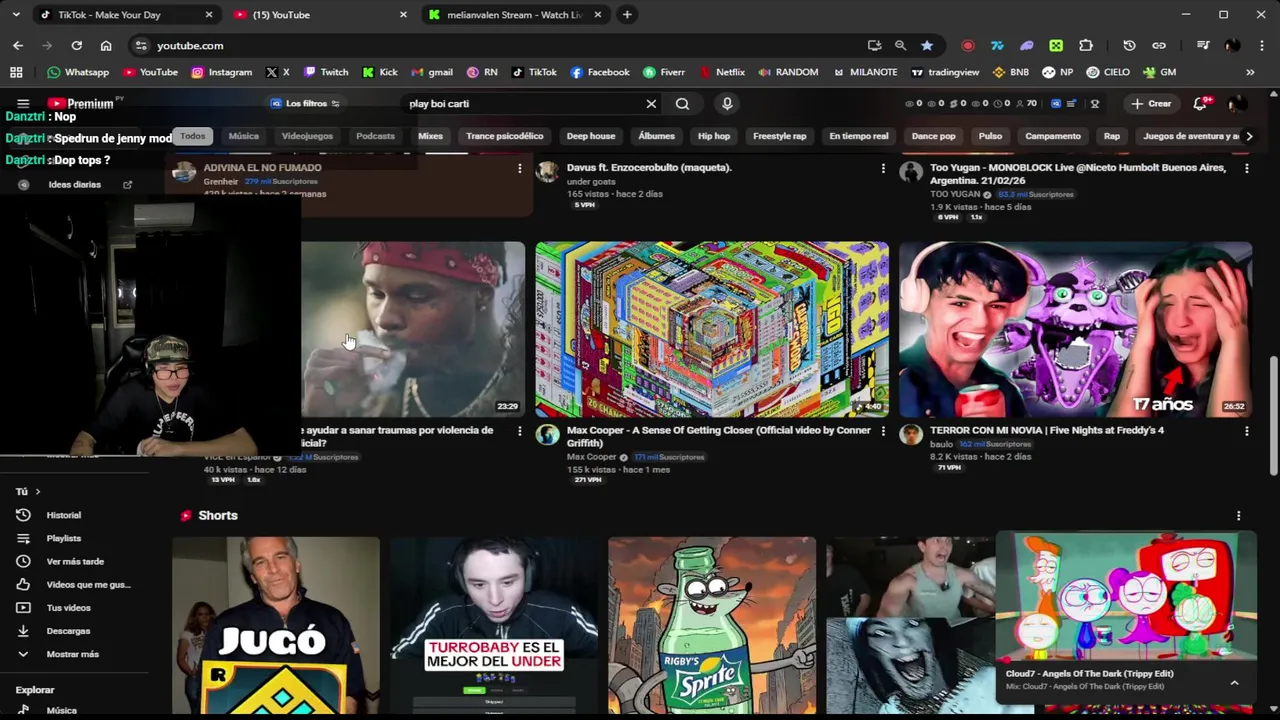Advance the filter chips with the right arrow

point(1248,136)
